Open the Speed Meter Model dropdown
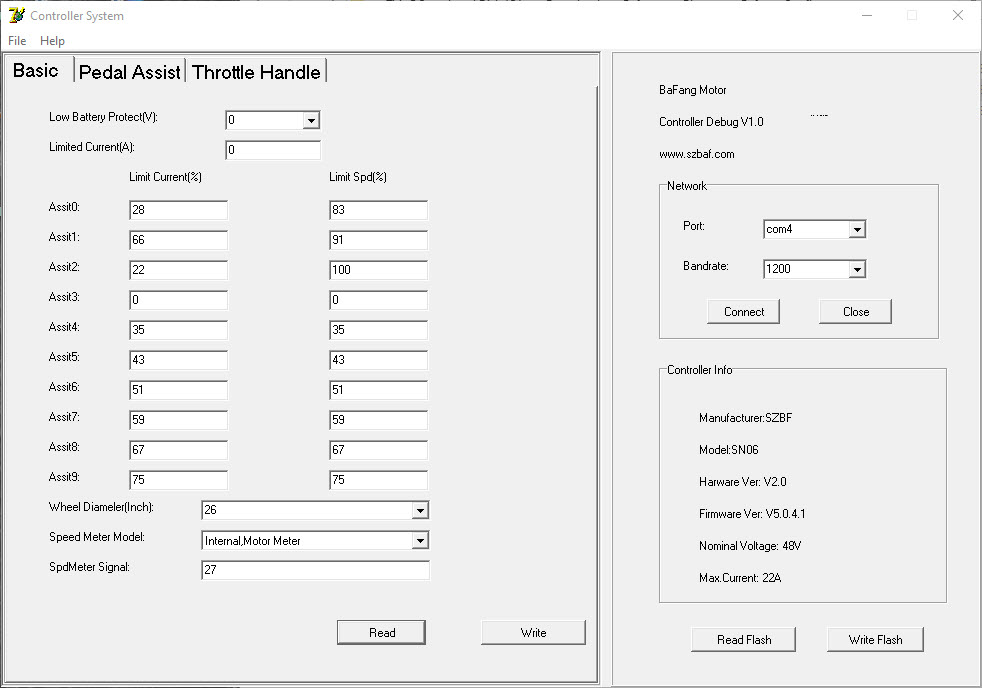 click(x=420, y=540)
